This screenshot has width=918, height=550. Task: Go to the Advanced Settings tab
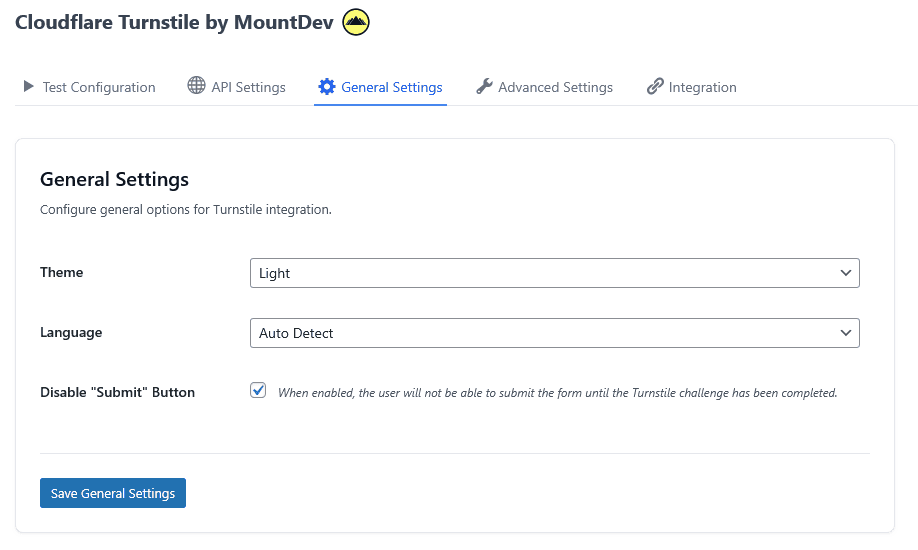pyautogui.click(x=544, y=87)
